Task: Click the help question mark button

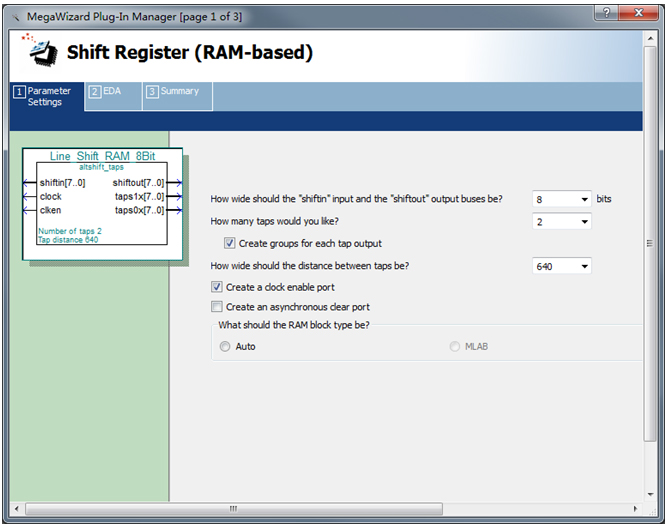Action: (606, 13)
